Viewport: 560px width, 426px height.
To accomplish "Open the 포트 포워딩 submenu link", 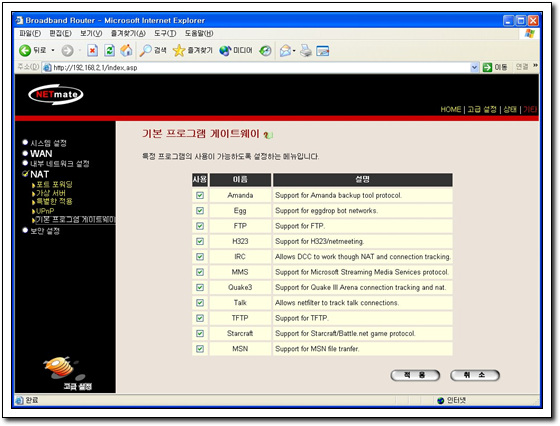I will (x=54, y=185).
